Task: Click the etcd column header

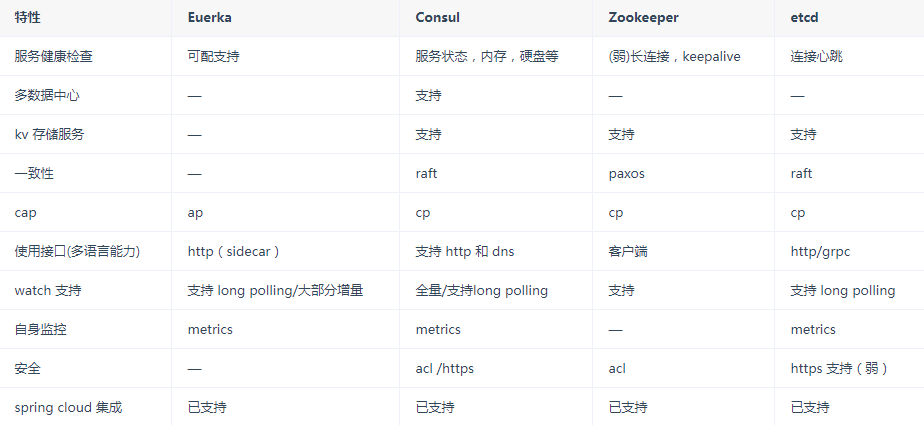Action: (806, 18)
